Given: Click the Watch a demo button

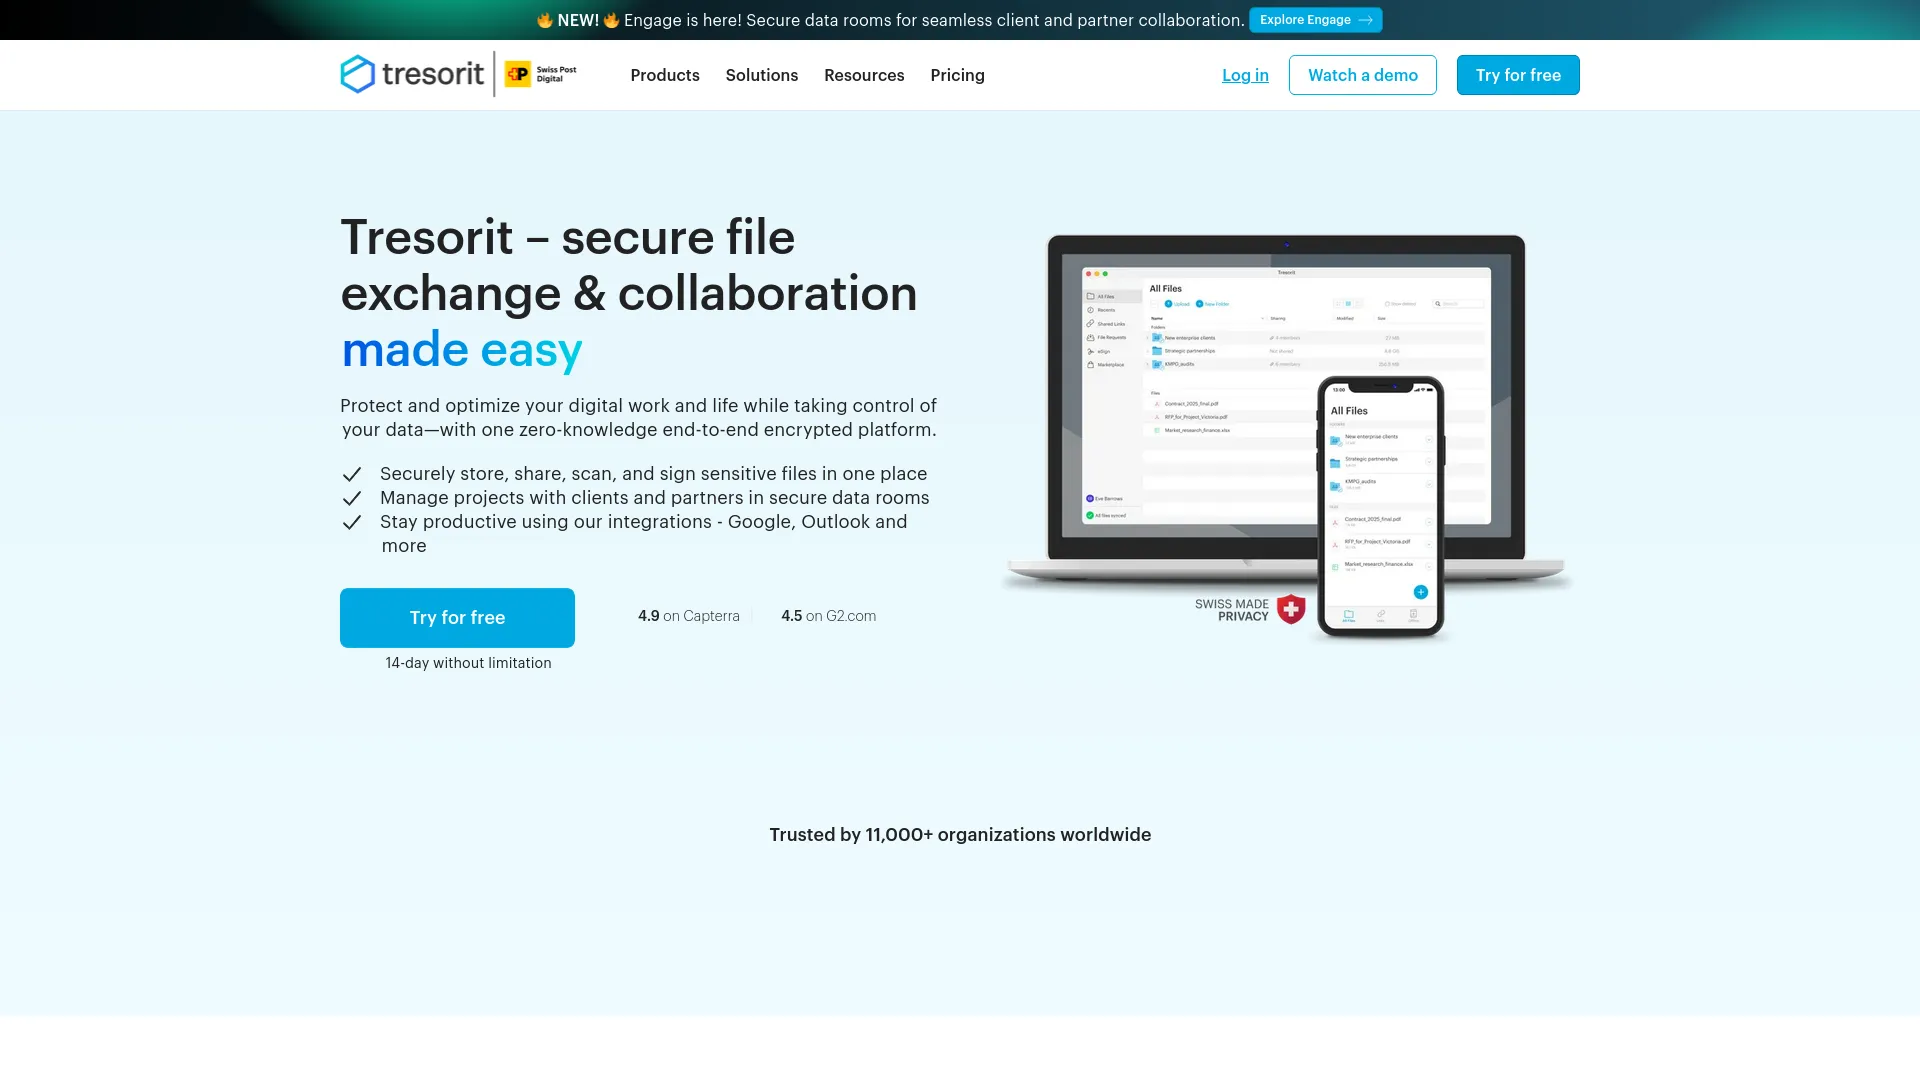Looking at the screenshot, I should click(x=1363, y=75).
